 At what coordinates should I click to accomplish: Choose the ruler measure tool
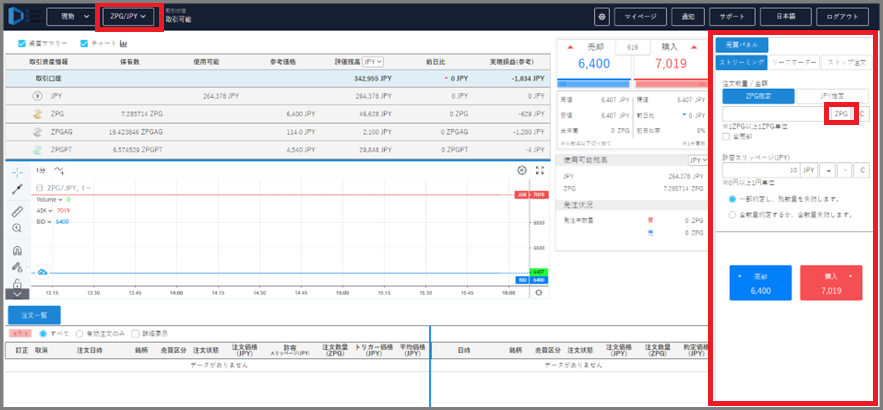coord(17,212)
